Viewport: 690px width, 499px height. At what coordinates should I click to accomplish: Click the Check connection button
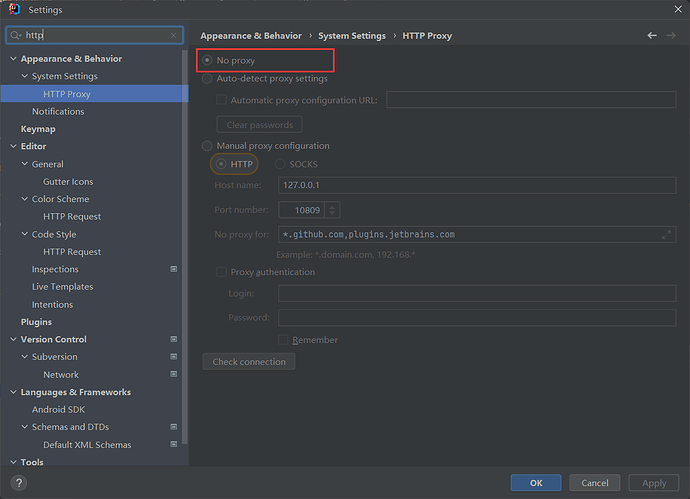tap(249, 362)
